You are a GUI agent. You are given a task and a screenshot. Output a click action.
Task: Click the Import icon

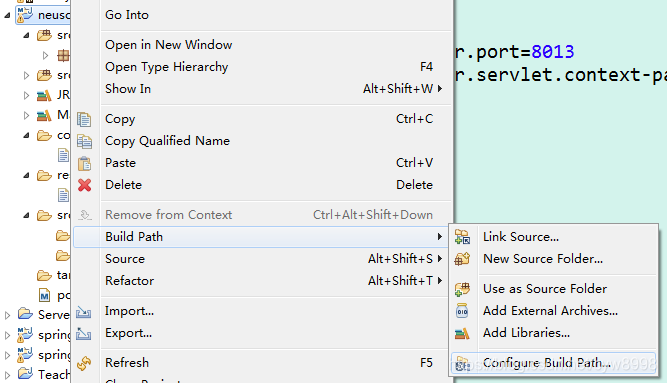click(x=83, y=312)
